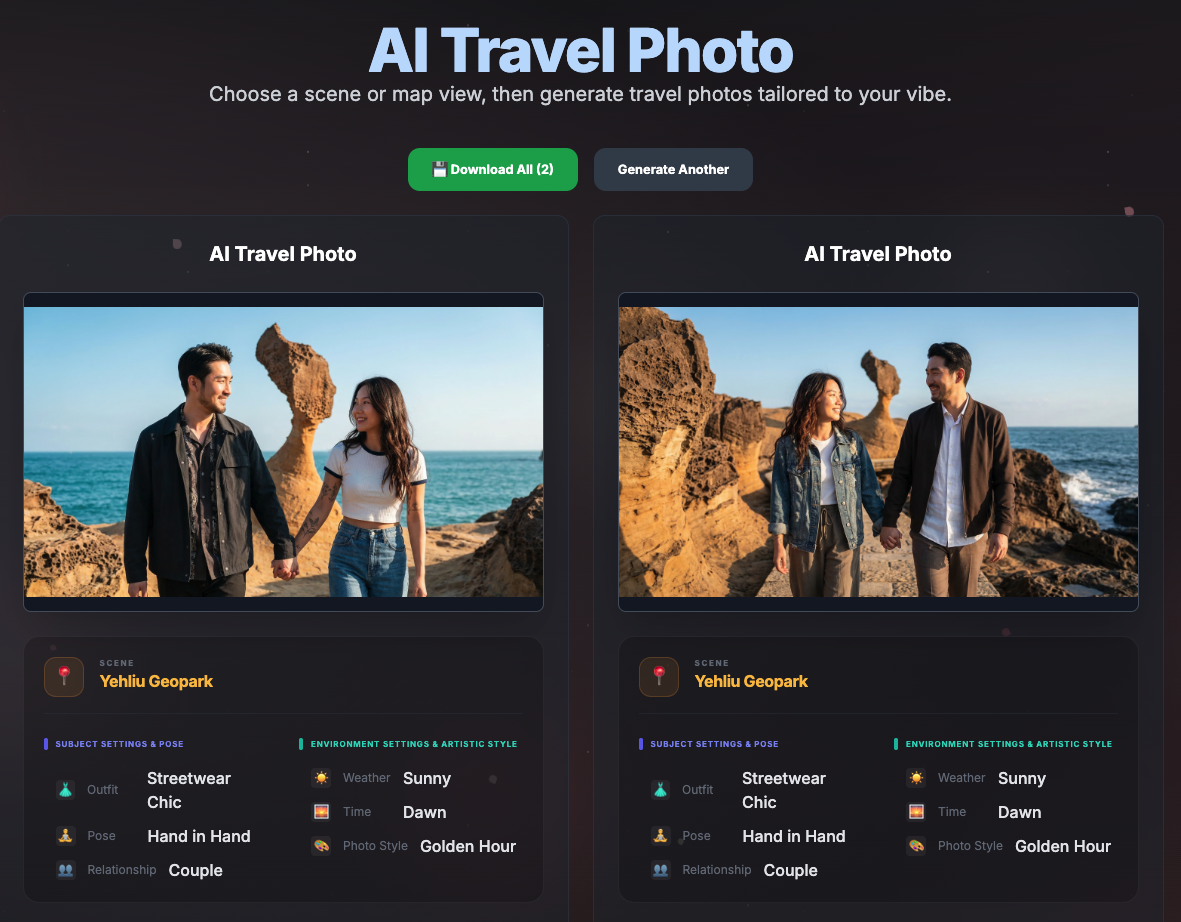The height and width of the screenshot is (922, 1181).
Task: Click the map pin icon in right card
Action: (x=659, y=676)
